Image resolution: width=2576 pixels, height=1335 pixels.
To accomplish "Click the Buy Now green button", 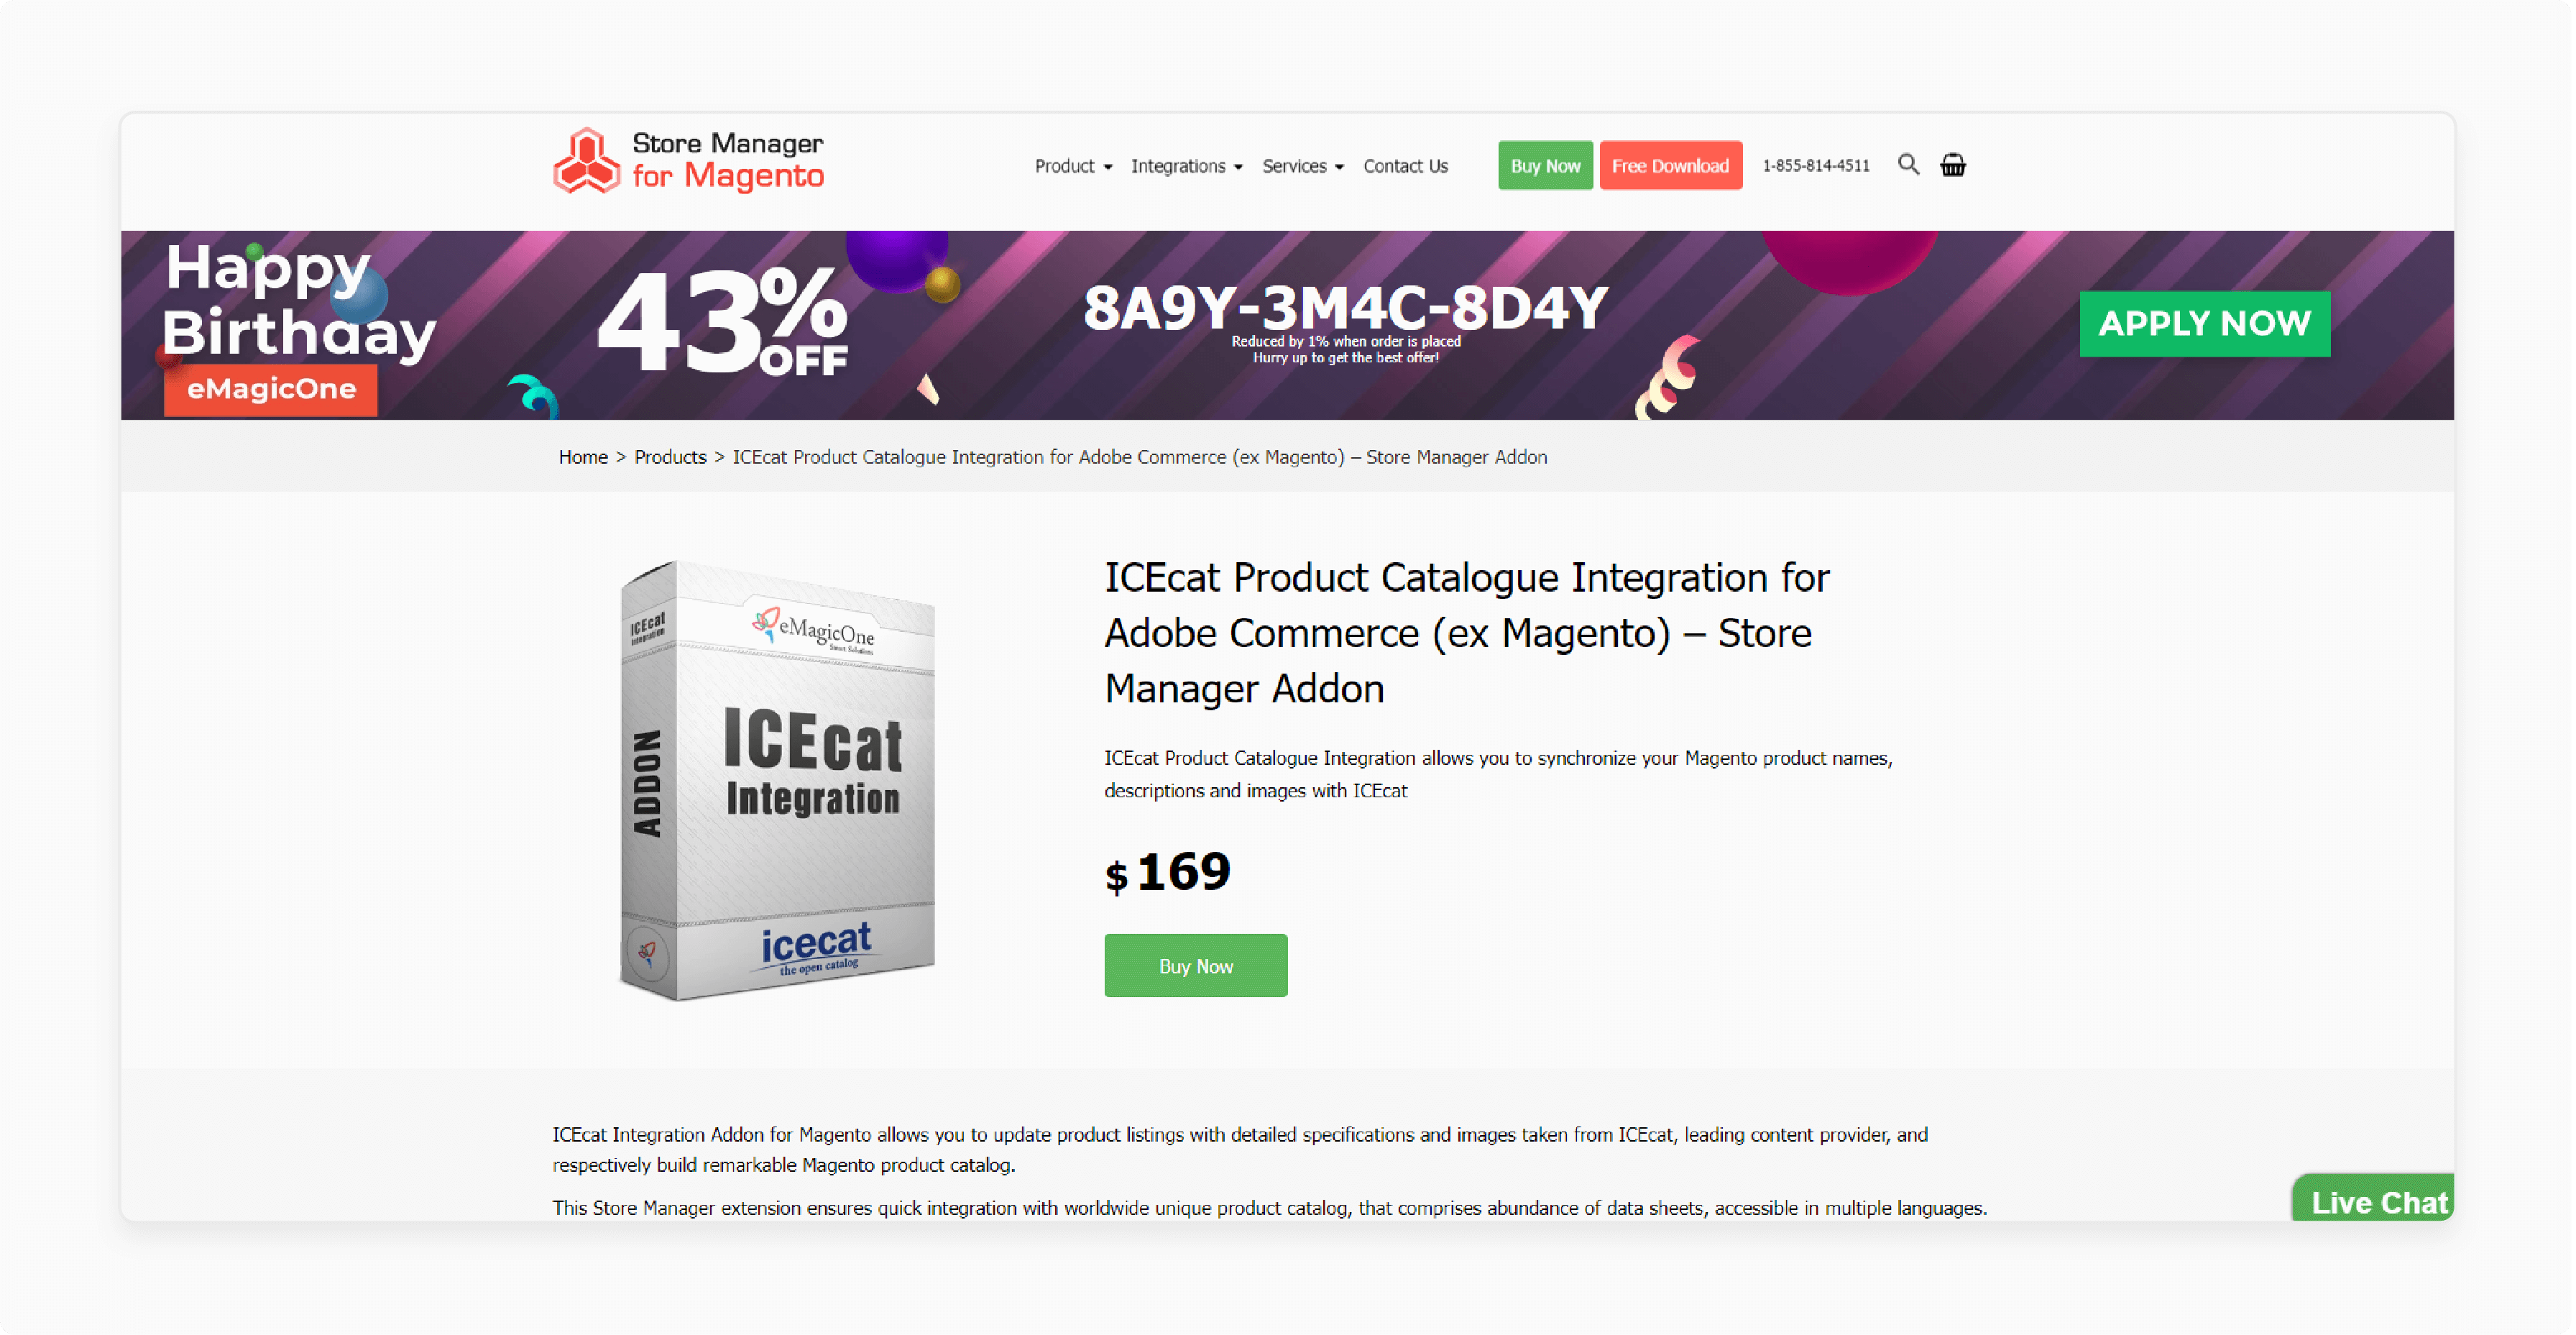I will (1196, 965).
